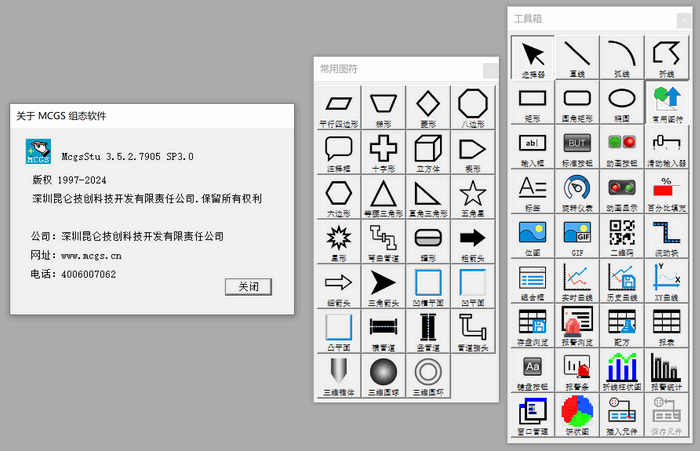700x451 pixels.
Task: Select the 标准按钮 BUT standard button tool
Action: tap(577, 147)
